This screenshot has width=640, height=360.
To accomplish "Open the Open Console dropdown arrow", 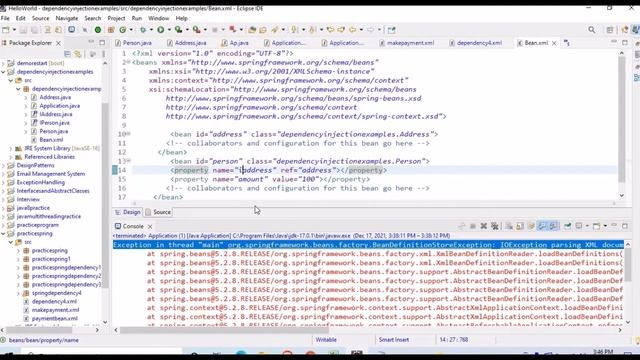I will (x=604, y=226).
